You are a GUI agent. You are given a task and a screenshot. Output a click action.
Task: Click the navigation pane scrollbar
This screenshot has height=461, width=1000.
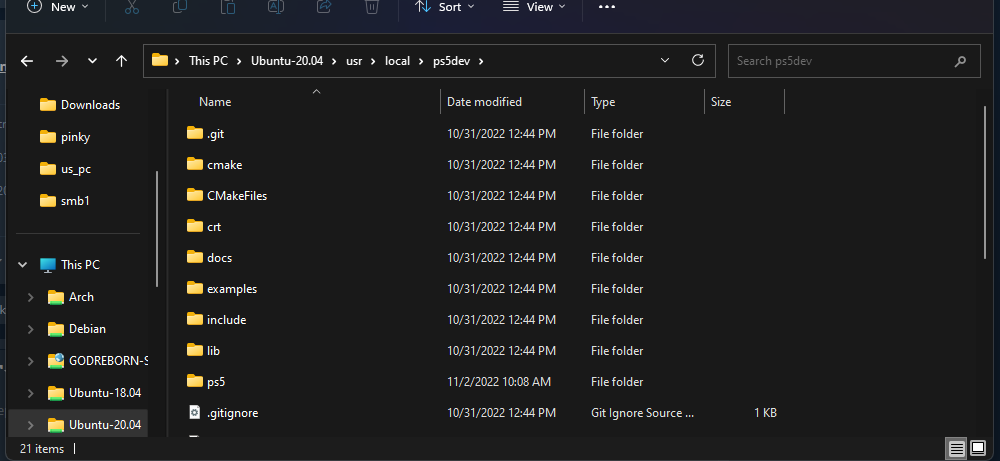tap(157, 230)
